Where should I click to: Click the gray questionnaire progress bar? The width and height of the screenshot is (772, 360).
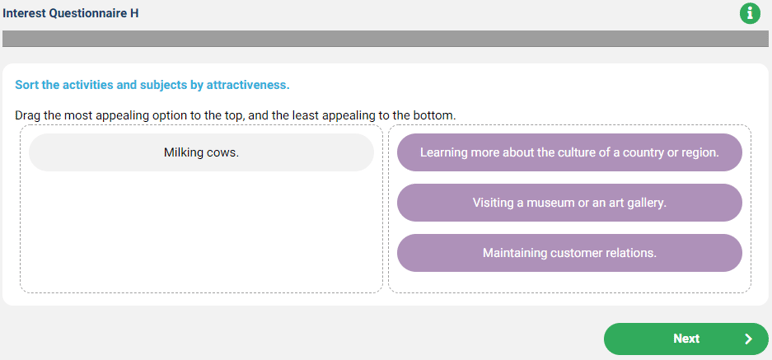386,39
